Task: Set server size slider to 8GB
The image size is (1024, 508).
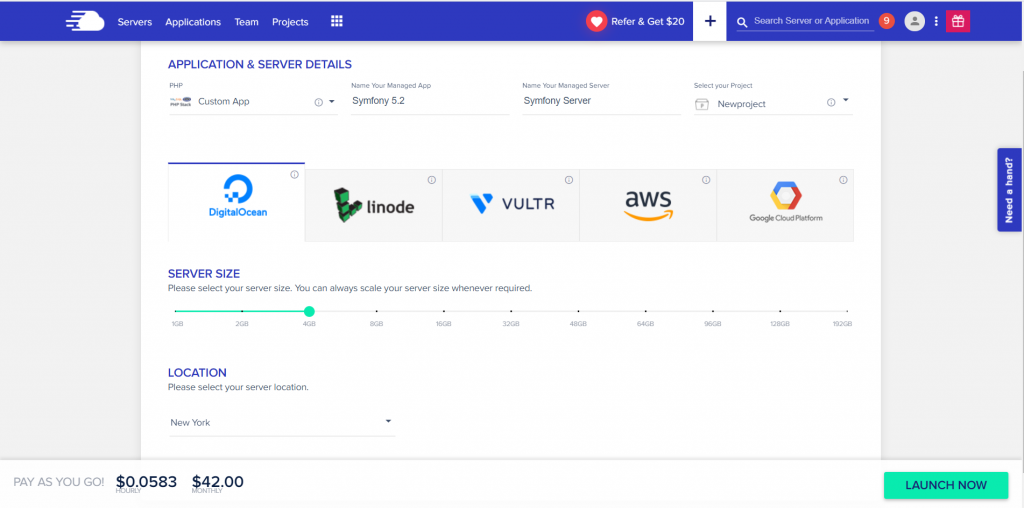Action: pos(376,312)
